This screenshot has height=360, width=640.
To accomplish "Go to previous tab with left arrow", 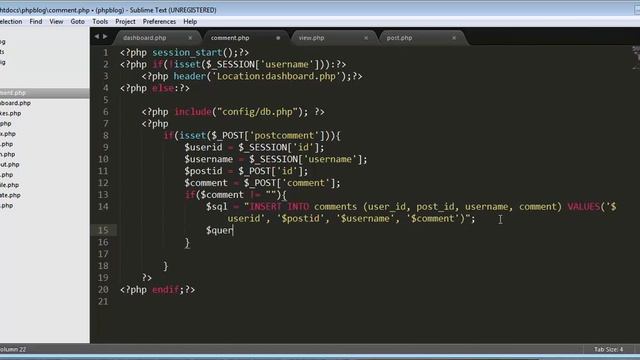I will pos(97,37).
